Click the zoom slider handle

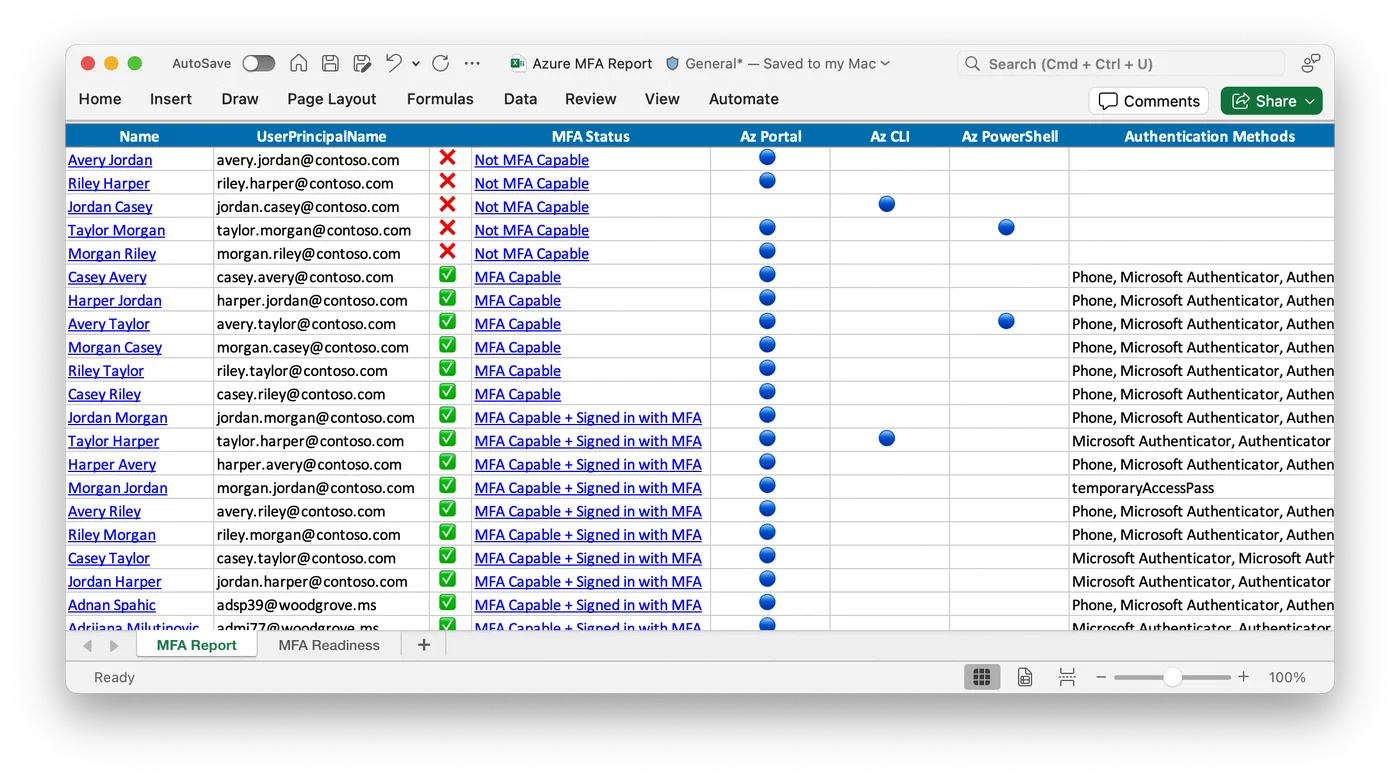(1172, 677)
